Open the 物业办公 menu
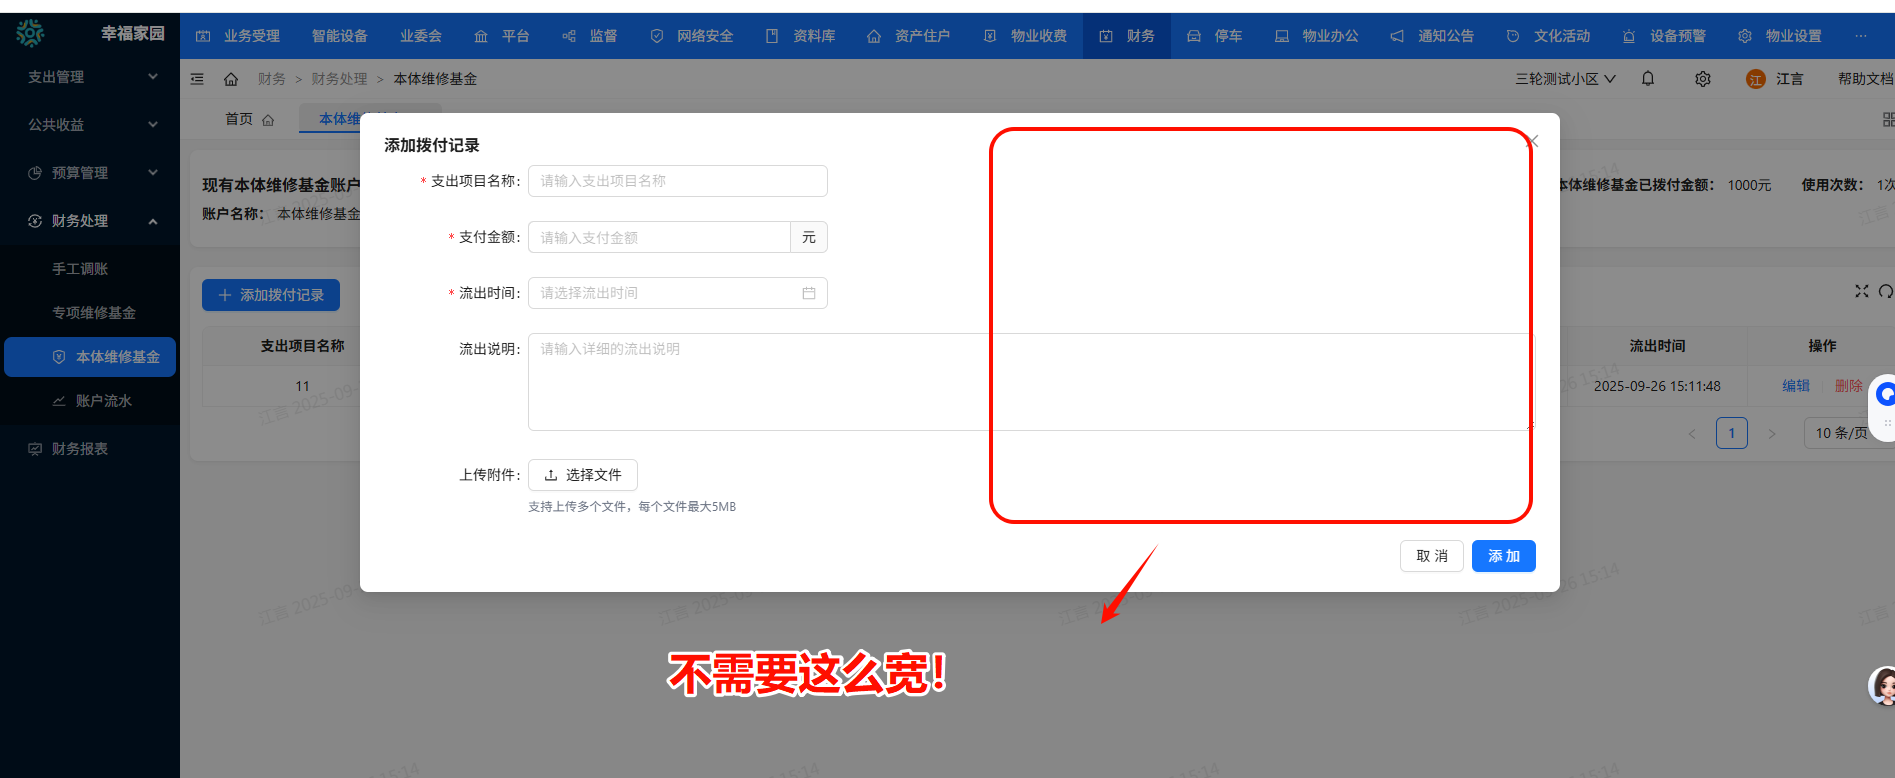 [x=1317, y=36]
